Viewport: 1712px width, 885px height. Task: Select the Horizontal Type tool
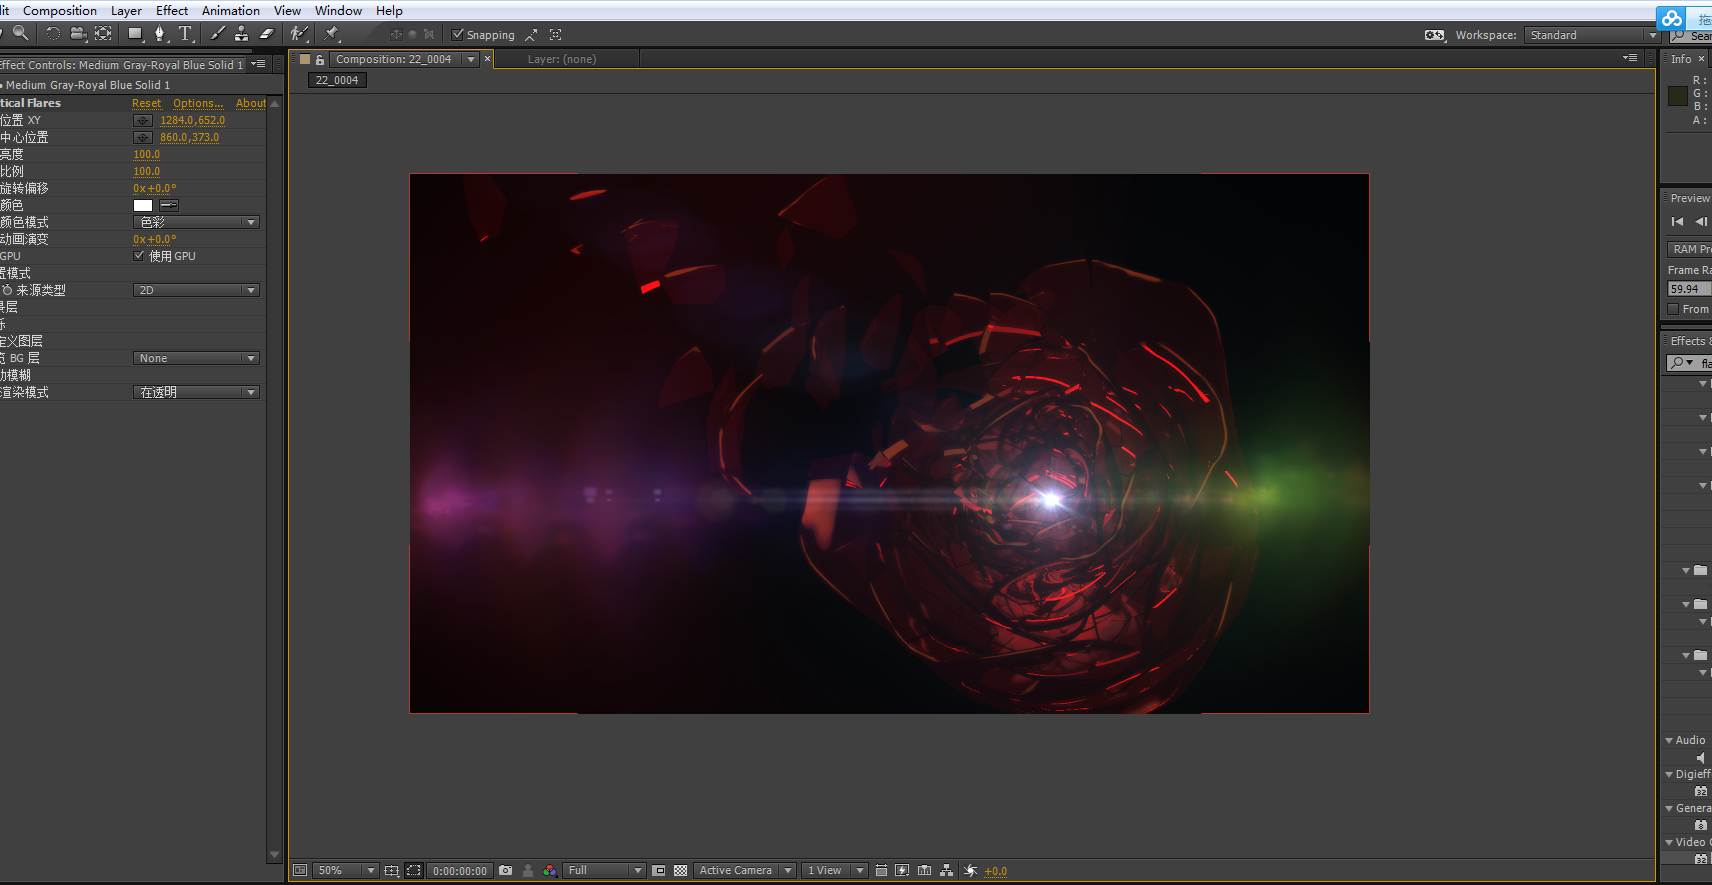tap(185, 34)
